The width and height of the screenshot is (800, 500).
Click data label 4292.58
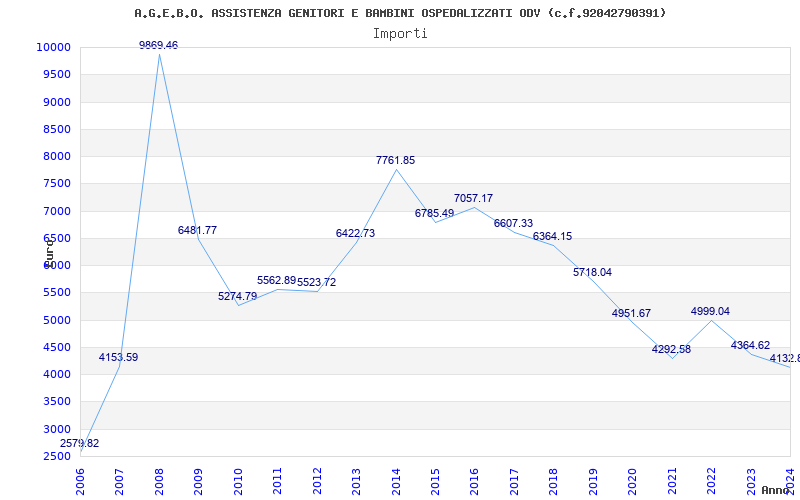pyautogui.click(x=671, y=349)
